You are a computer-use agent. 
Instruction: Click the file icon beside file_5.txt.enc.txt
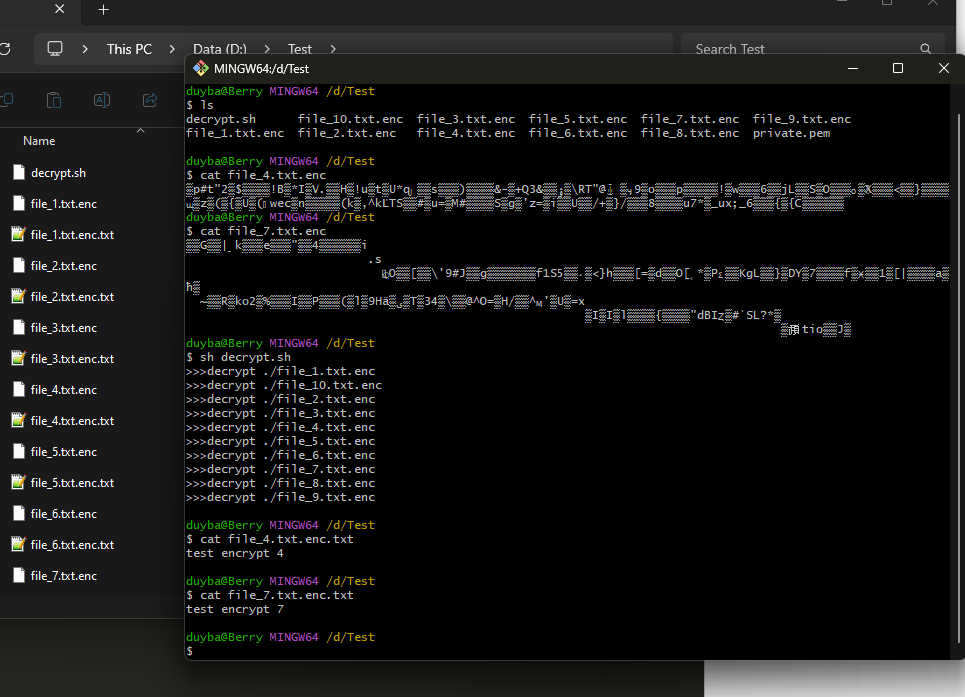(x=19, y=482)
